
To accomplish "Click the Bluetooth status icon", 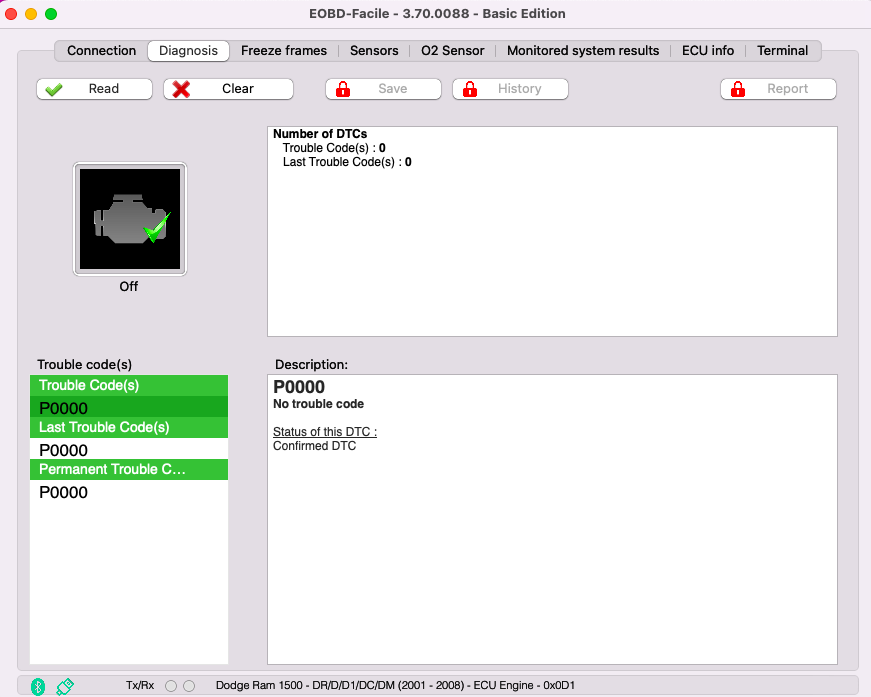I will pyautogui.click(x=38, y=686).
